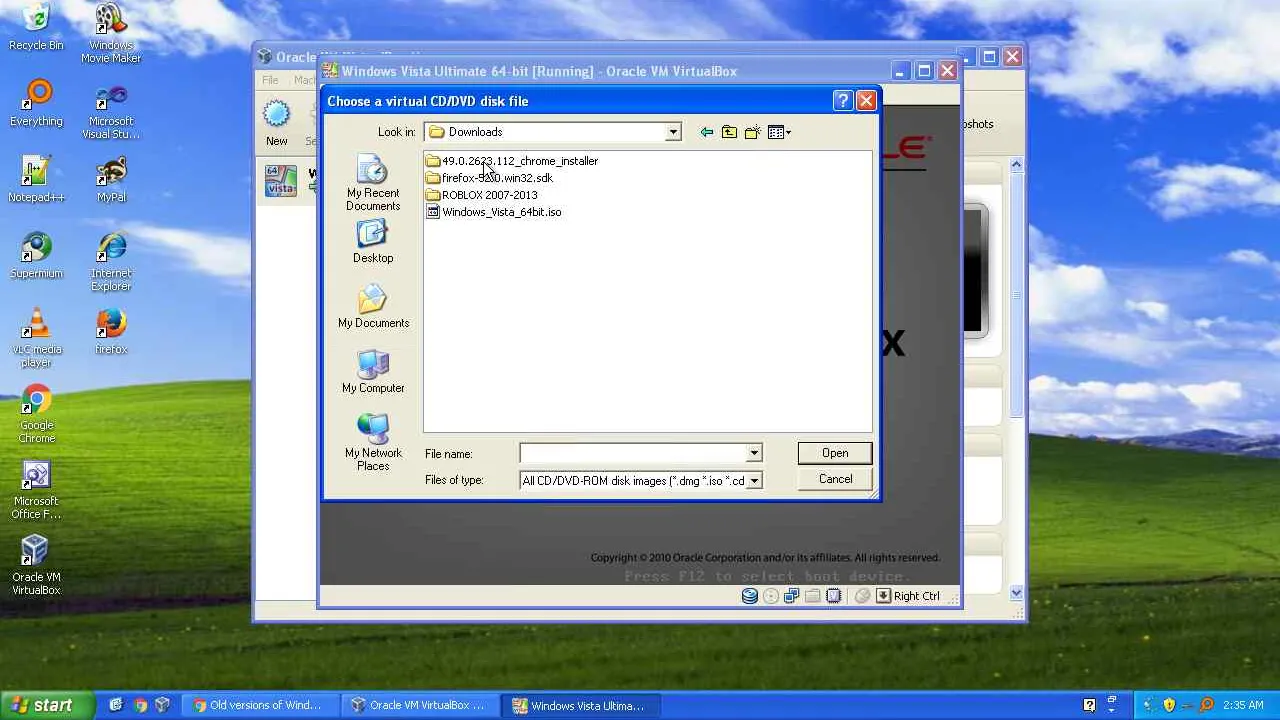Open the Views menu in file dialog
The image size is (1280, 720).
(779, 132)
